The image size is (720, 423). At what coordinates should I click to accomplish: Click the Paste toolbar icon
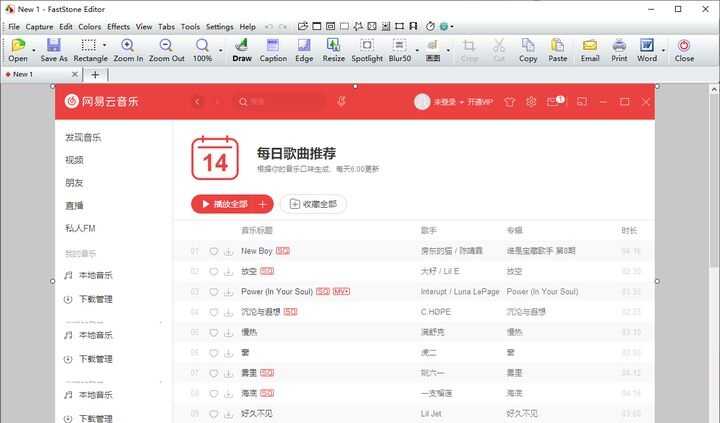[x=557, y=45]
